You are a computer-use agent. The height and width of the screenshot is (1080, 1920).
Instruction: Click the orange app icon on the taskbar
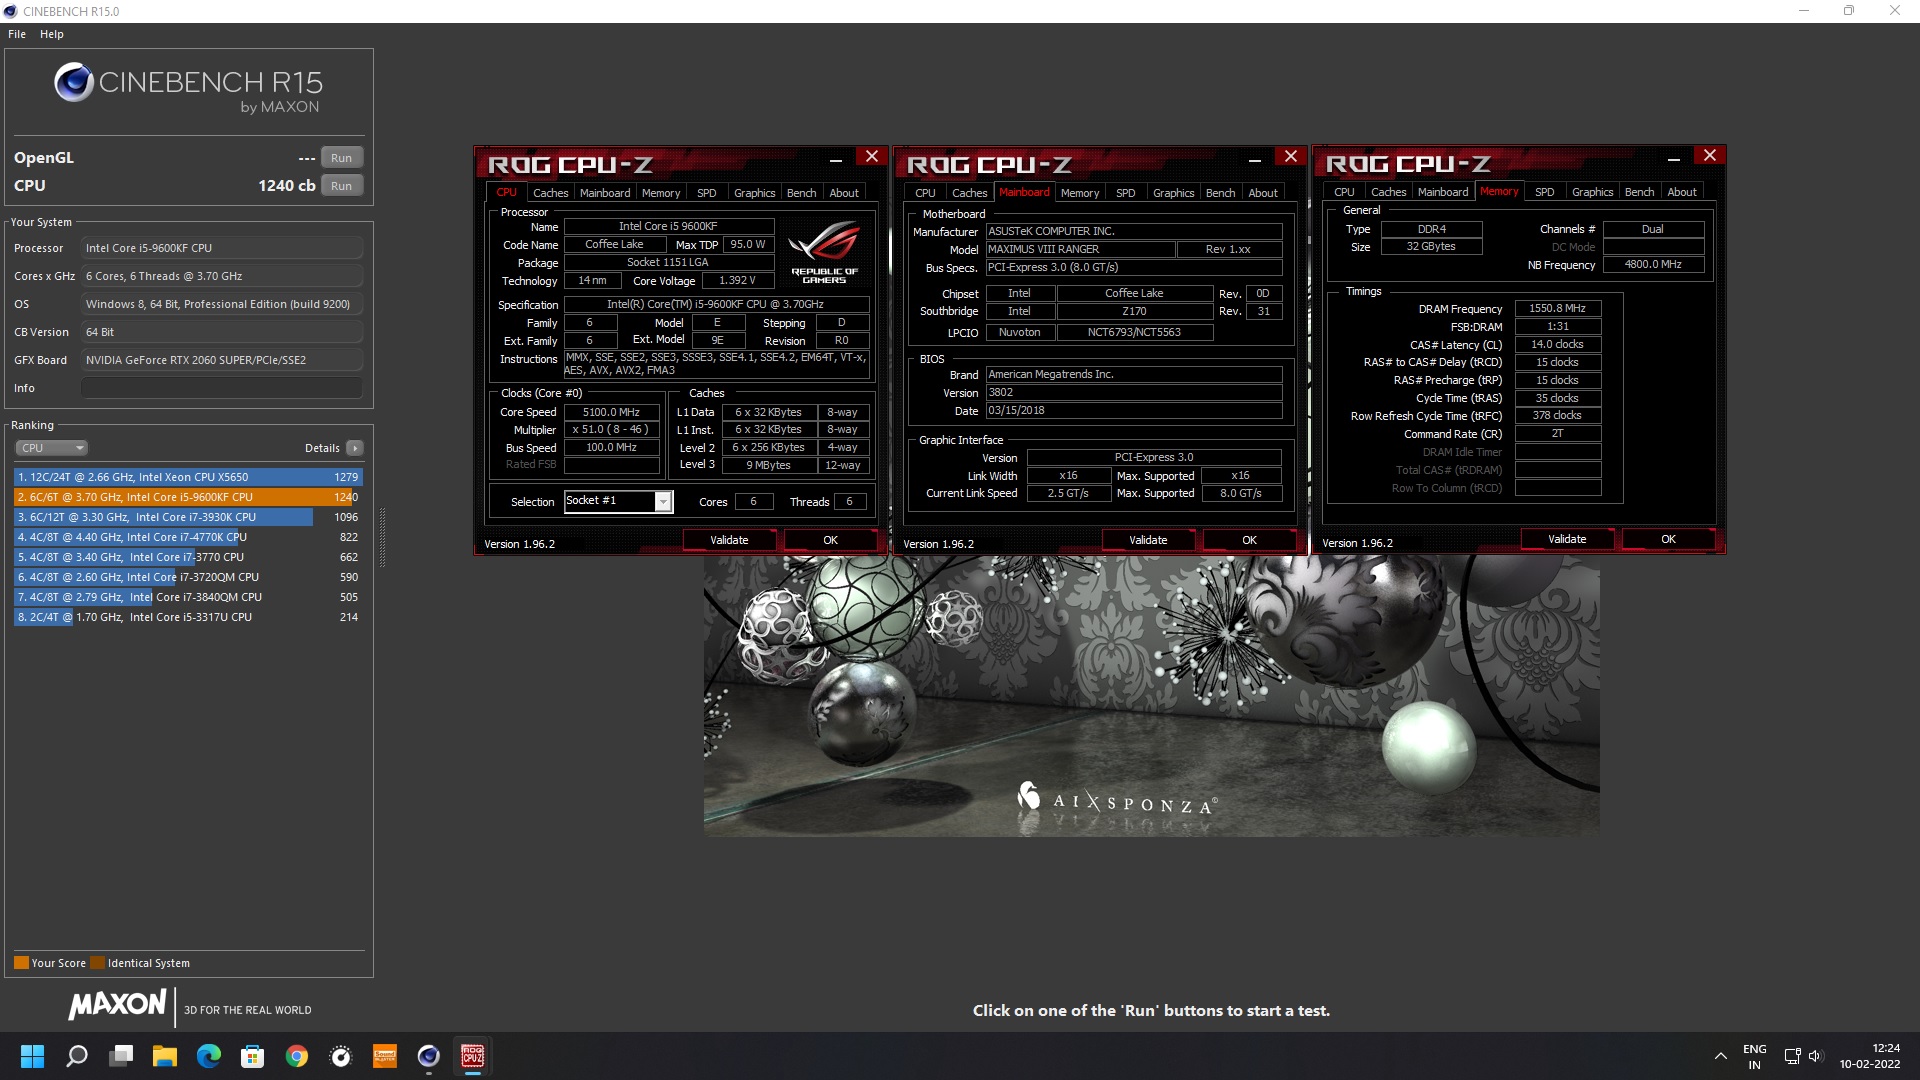coord(385,1056)
